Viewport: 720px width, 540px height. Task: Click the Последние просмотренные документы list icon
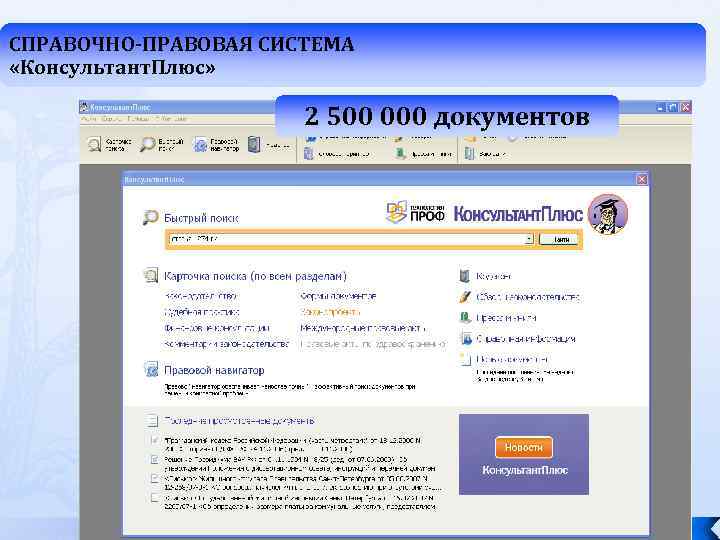click(152, 420)
